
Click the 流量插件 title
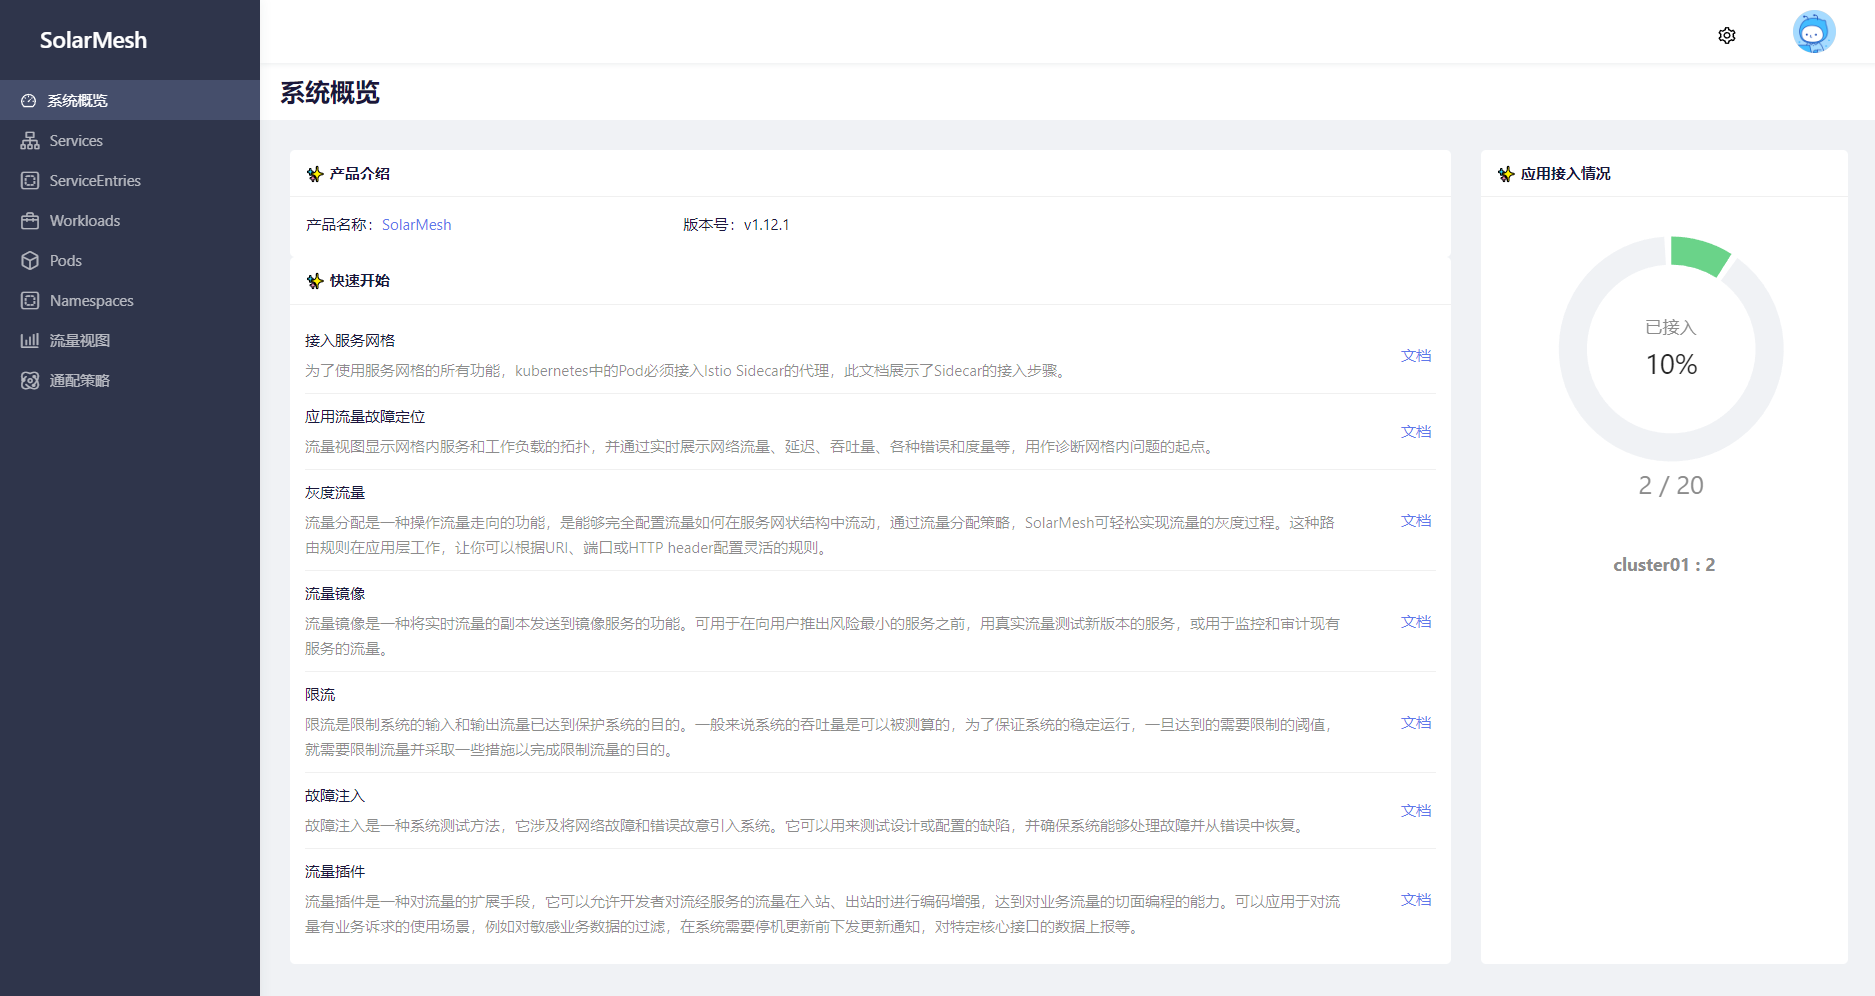[335, 872]
